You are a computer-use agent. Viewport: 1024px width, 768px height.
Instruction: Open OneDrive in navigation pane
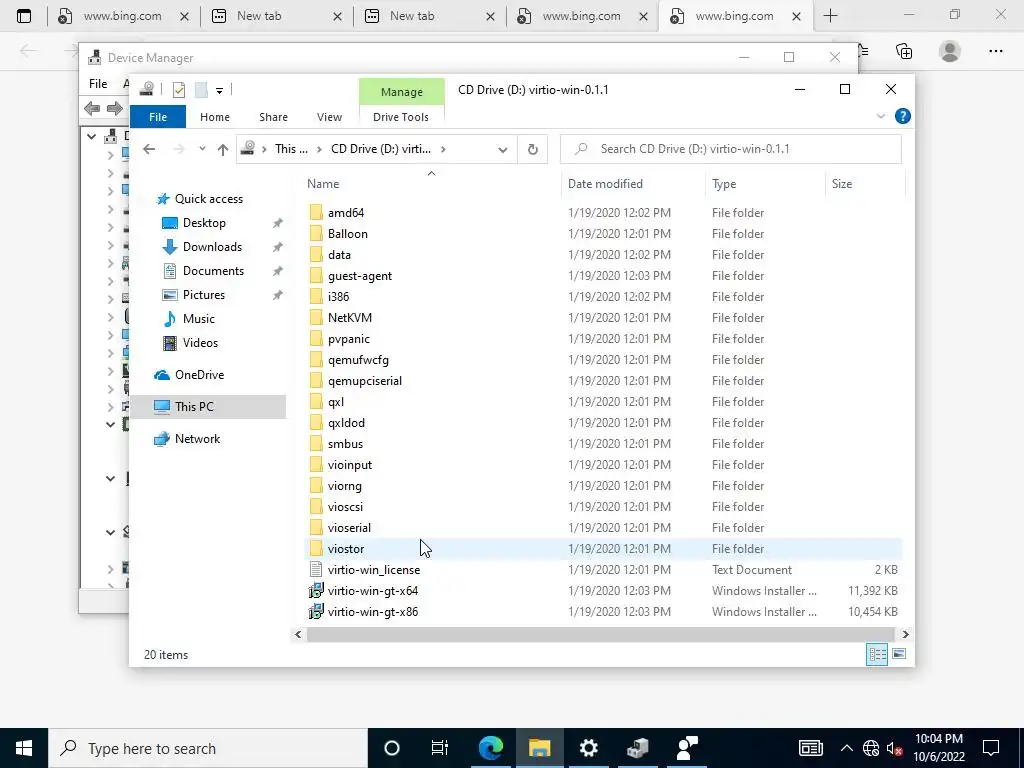point(199,374)
